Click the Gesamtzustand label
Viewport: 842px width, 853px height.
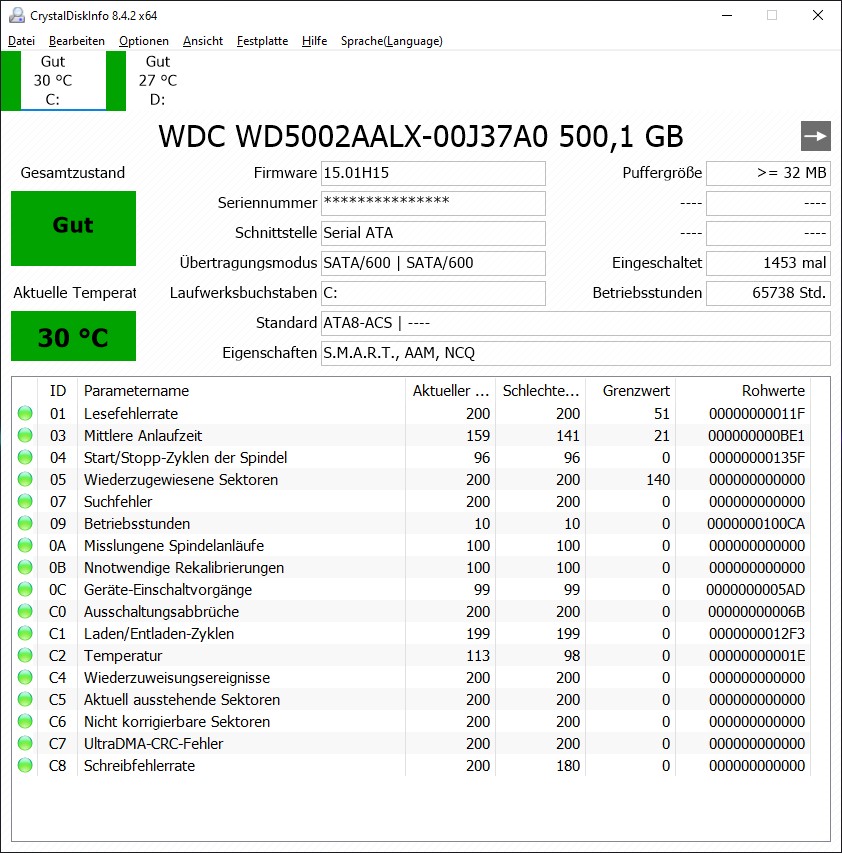[x=73, y=172]
